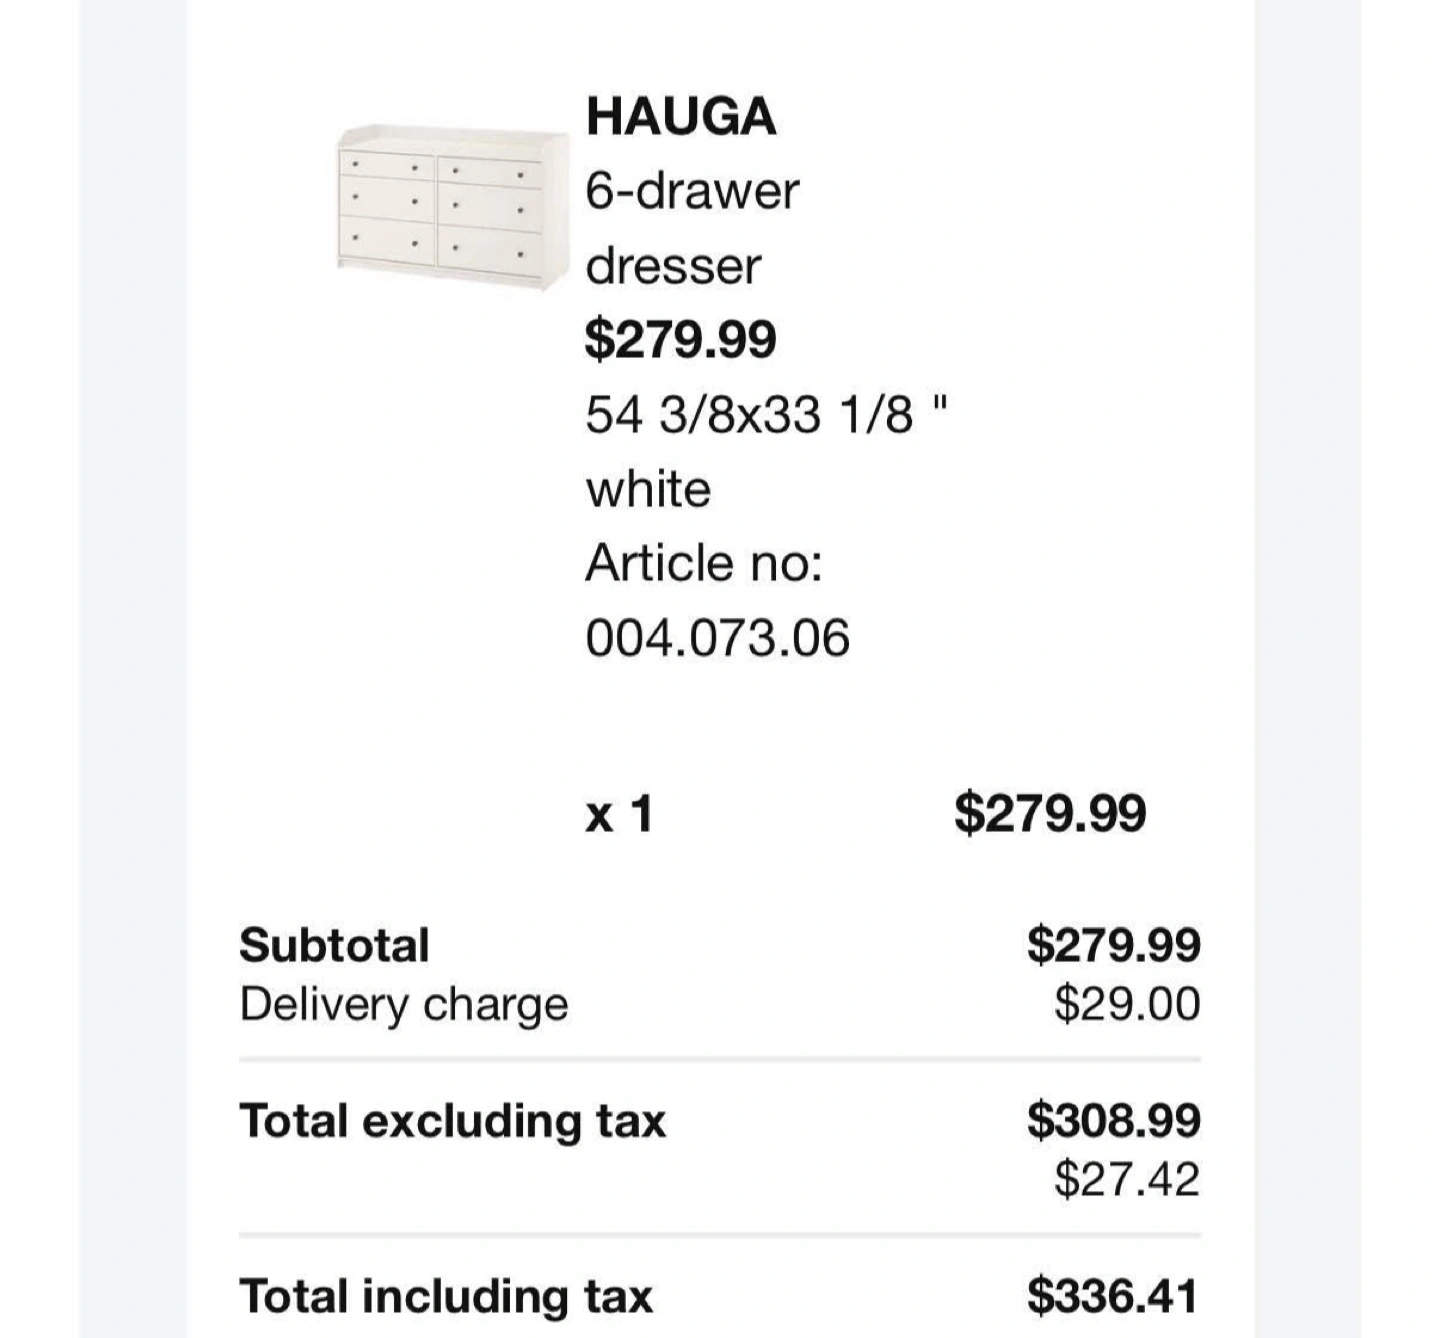Click the Total excluding tax label

(452, 1120)
